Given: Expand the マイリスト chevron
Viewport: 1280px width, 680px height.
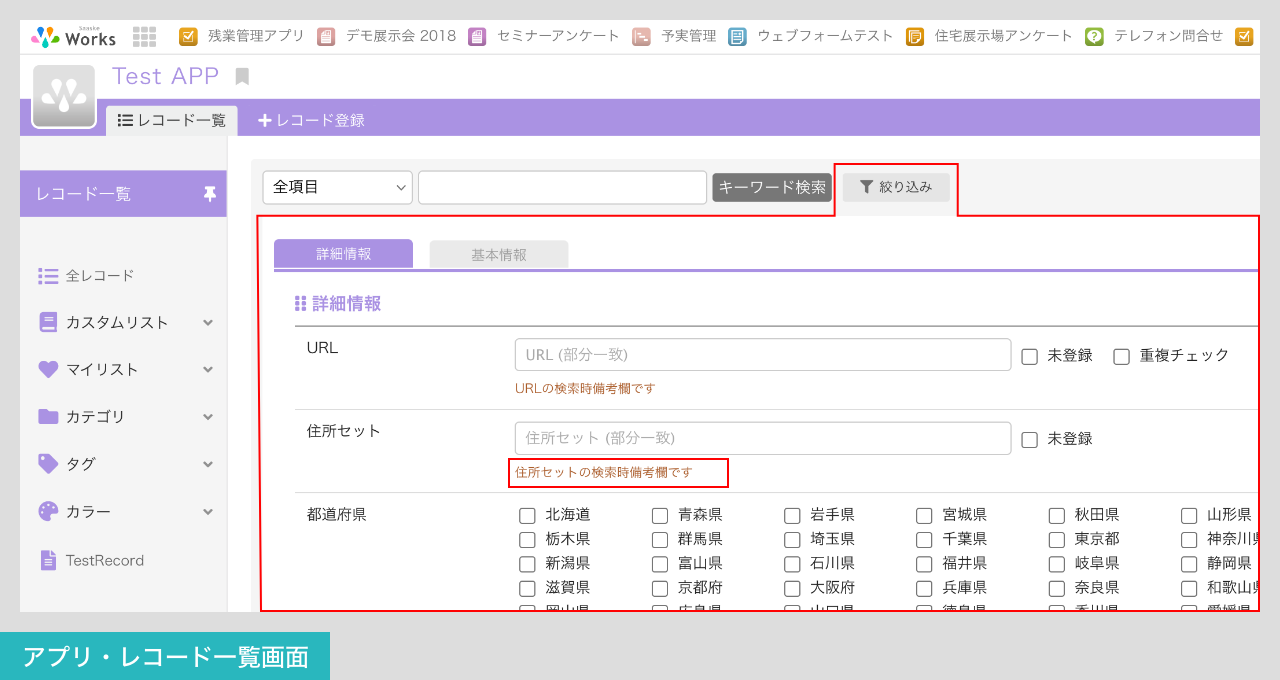Looking at the screenshot, I should (208, 369).
